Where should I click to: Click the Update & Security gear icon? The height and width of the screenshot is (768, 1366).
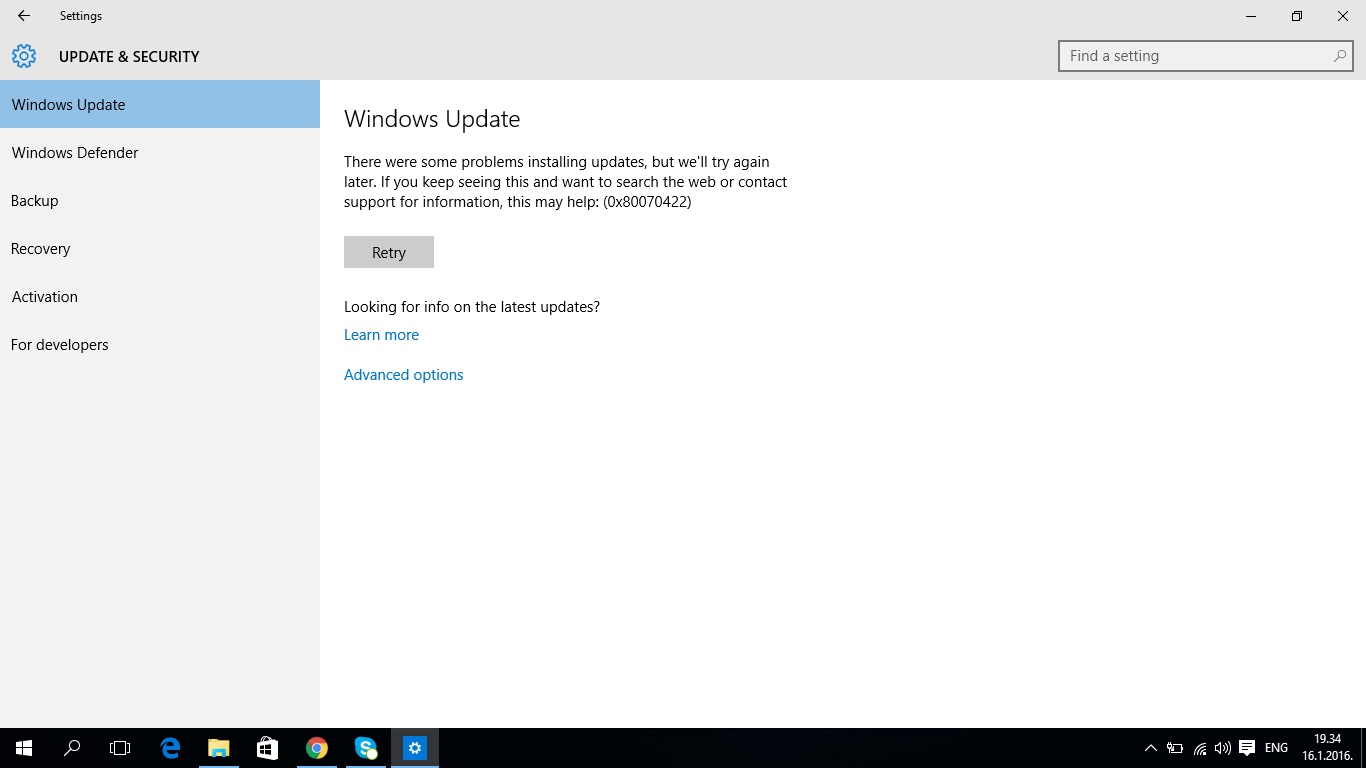(x=24, y=56)
